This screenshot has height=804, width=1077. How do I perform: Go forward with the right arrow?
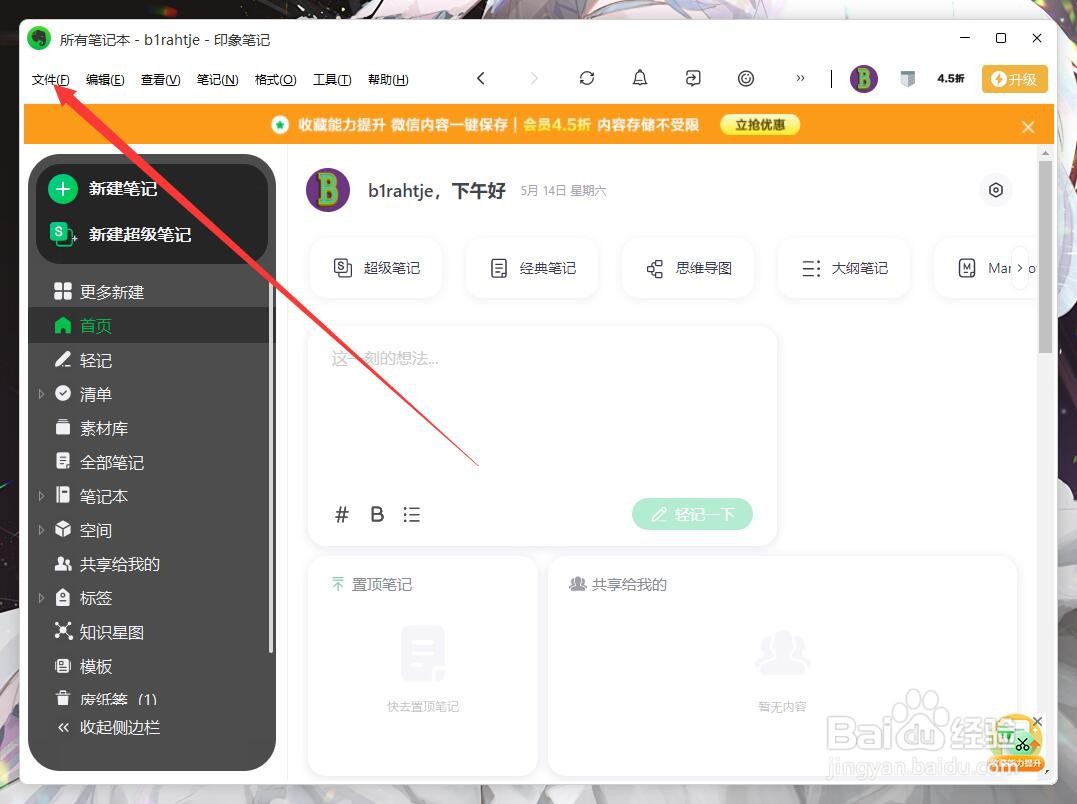pyautogui.click(x=534, y=78)
